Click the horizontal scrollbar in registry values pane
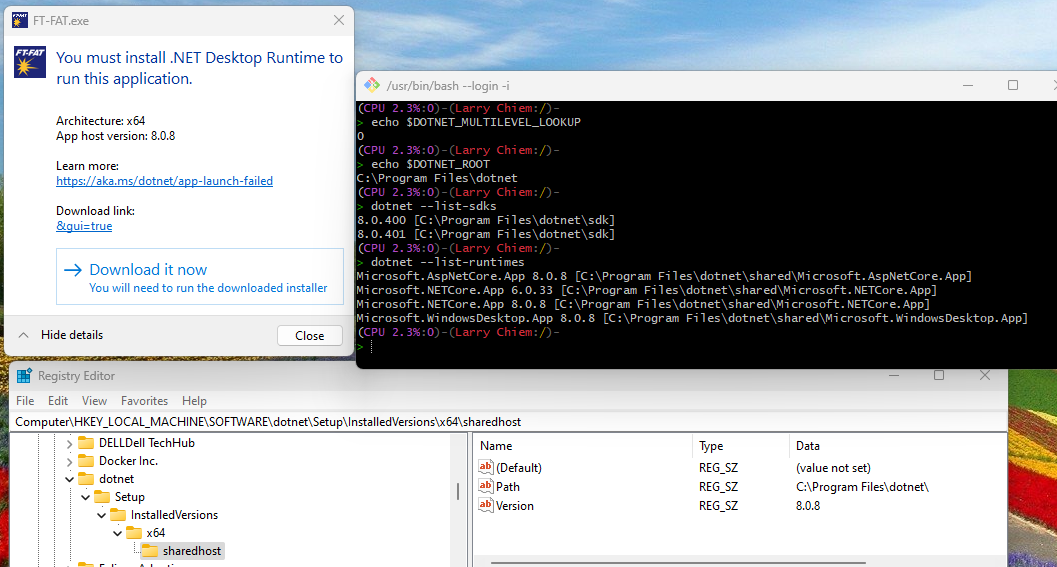 point(677,562)
